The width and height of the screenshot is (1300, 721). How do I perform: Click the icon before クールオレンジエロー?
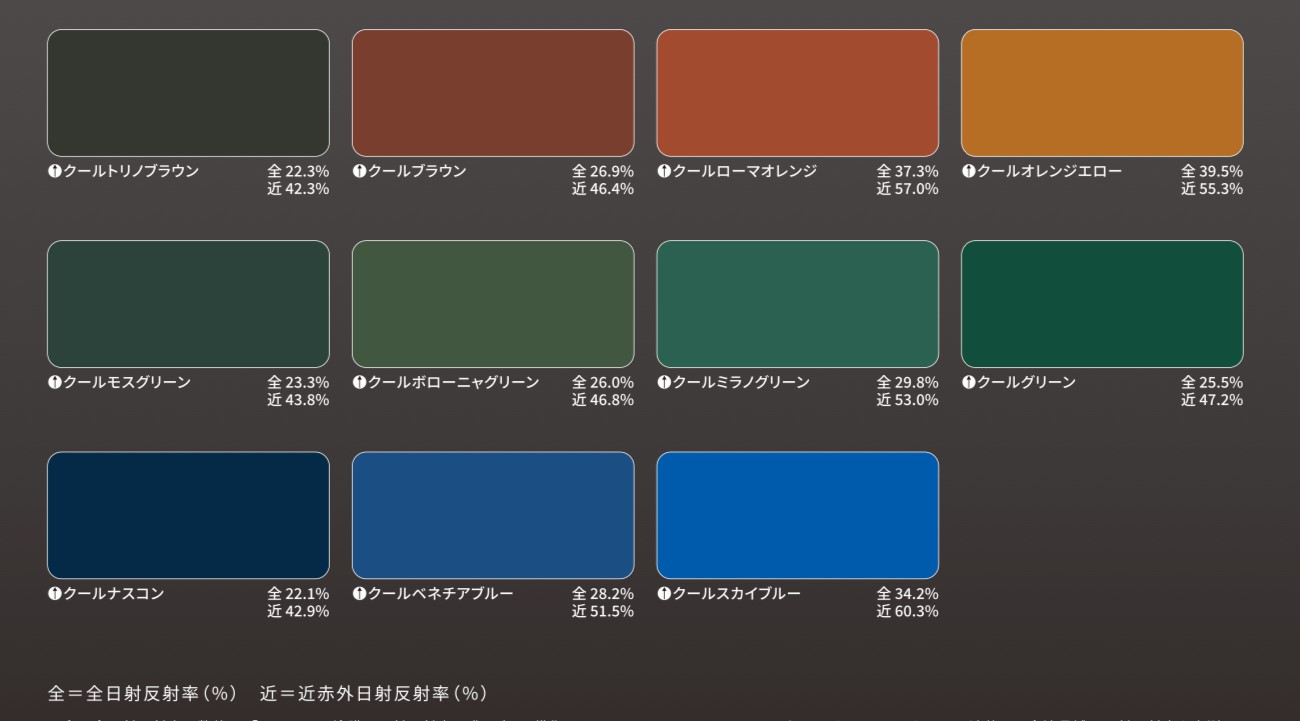tap(968, 172)
